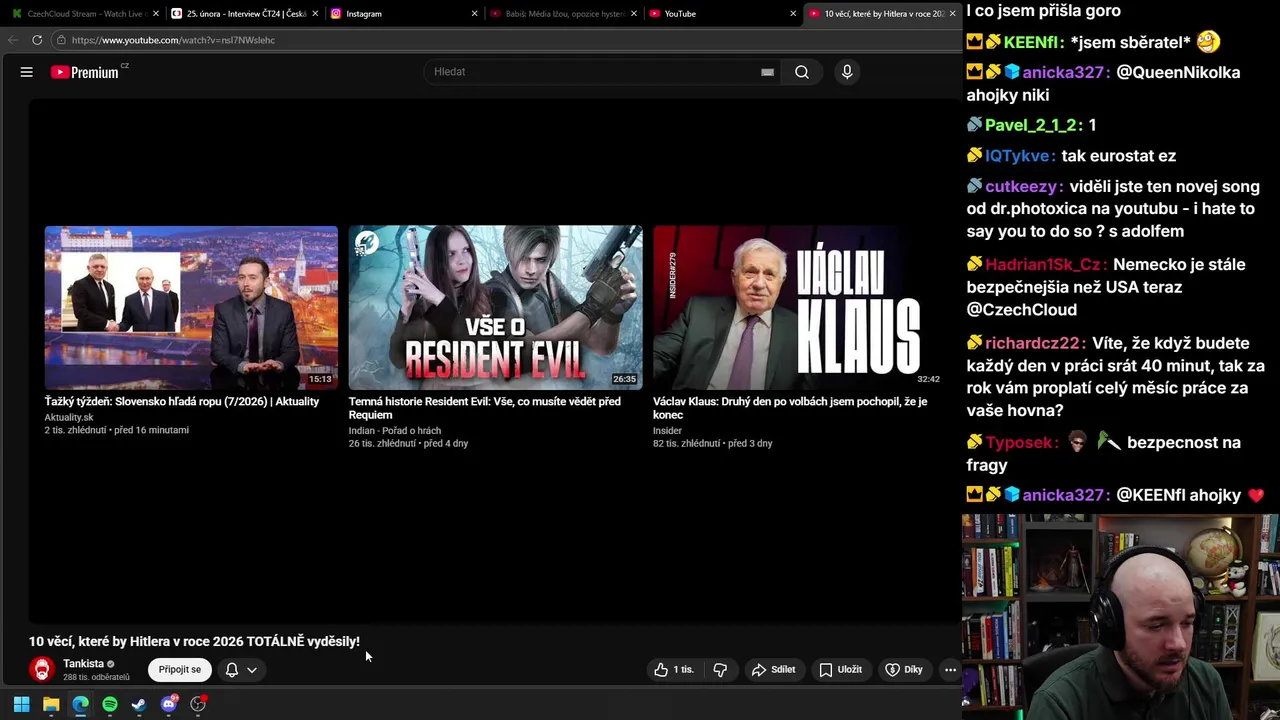The width and height of the screenshot is (1280, 720).
Task: Click the video title '10 věcí, které by Hitlera'
Action: point(194,642)
